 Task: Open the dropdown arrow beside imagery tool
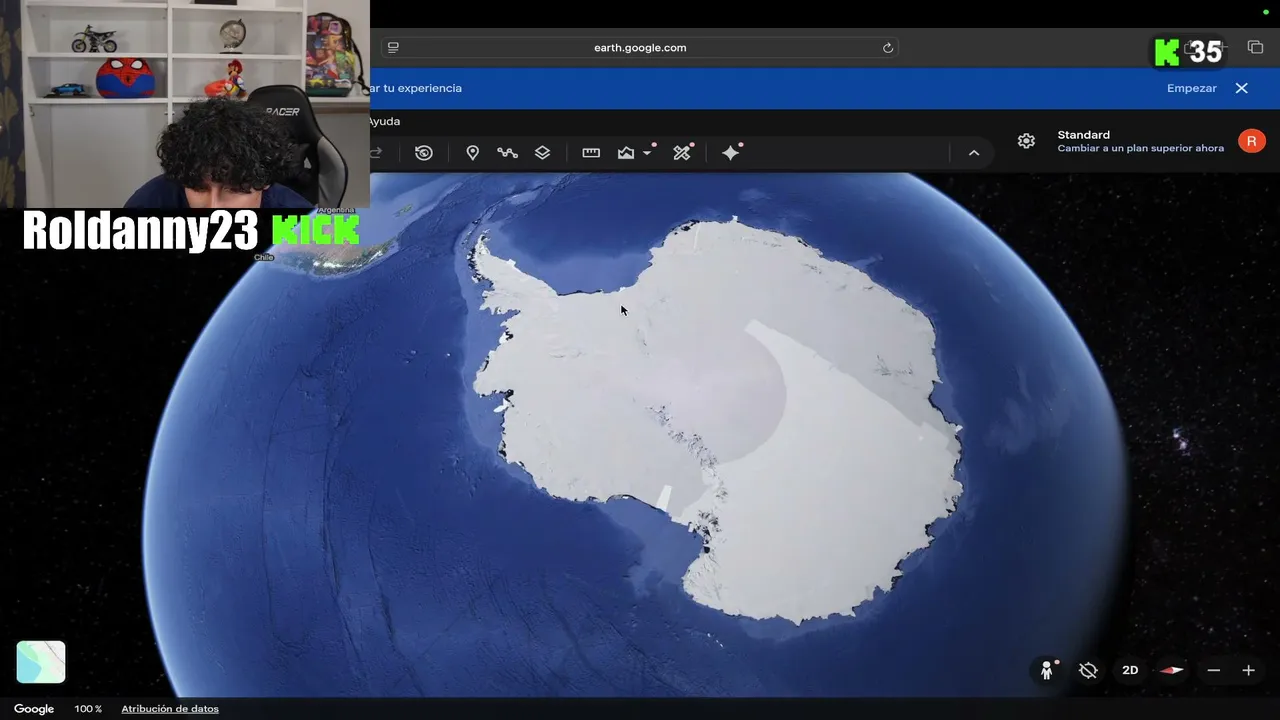click(648, 153)
